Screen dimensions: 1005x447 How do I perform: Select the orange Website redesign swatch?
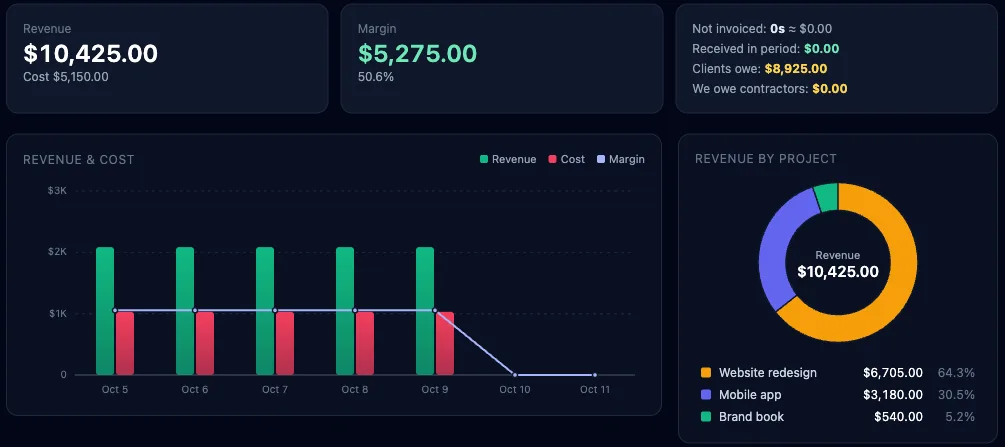click(x=706, y=373)
